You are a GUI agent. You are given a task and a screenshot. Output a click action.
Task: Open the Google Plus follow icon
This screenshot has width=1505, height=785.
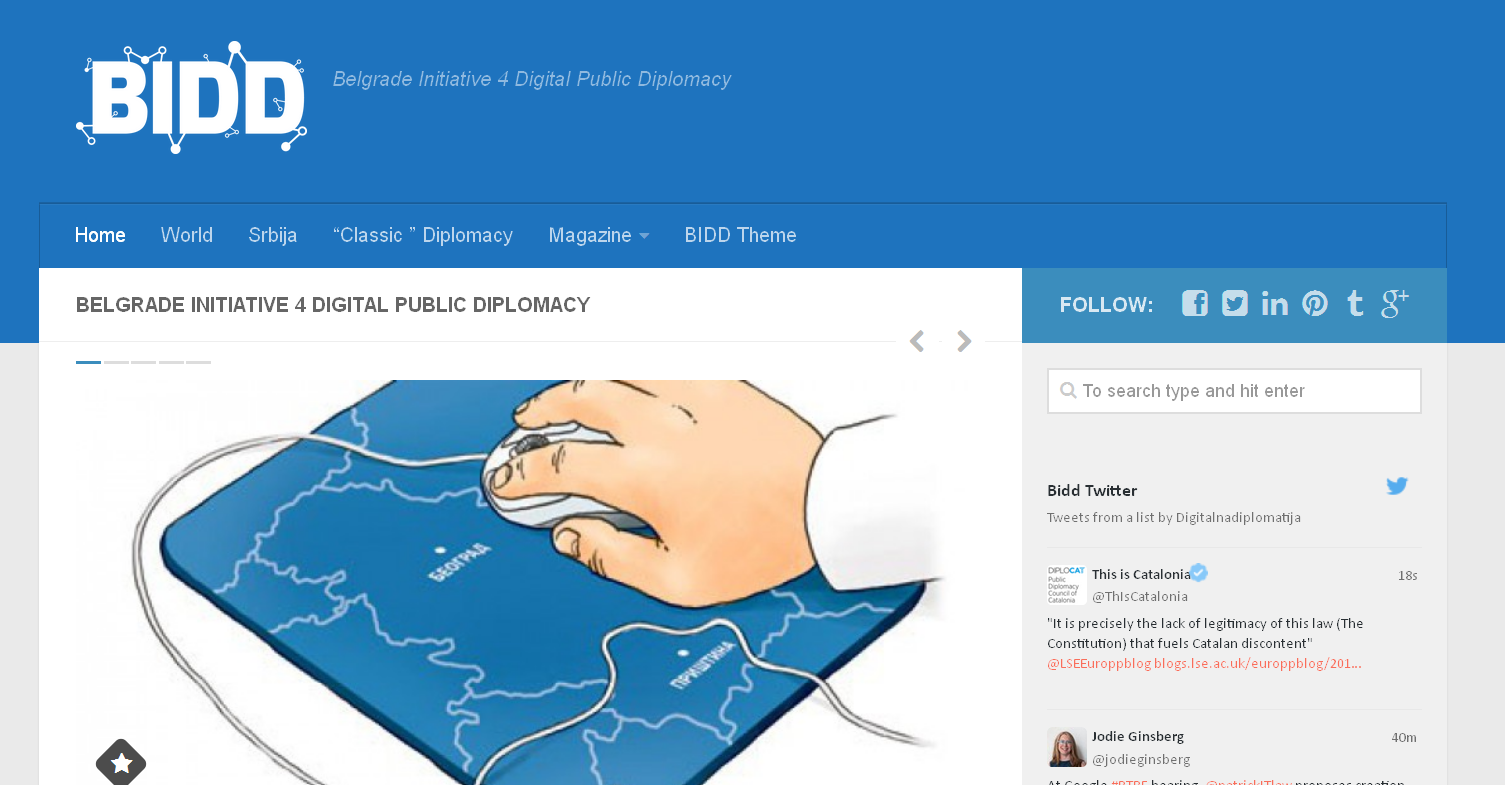[1395, 303]
